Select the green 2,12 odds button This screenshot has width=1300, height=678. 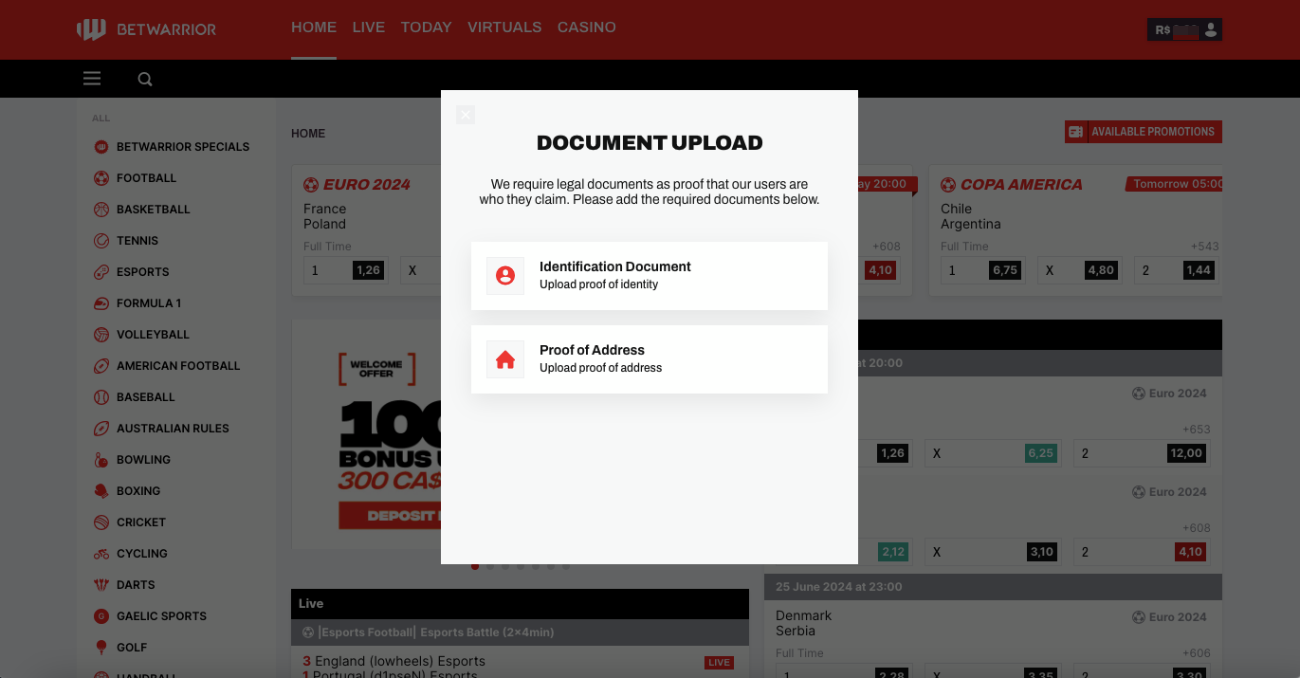[893, 552]
